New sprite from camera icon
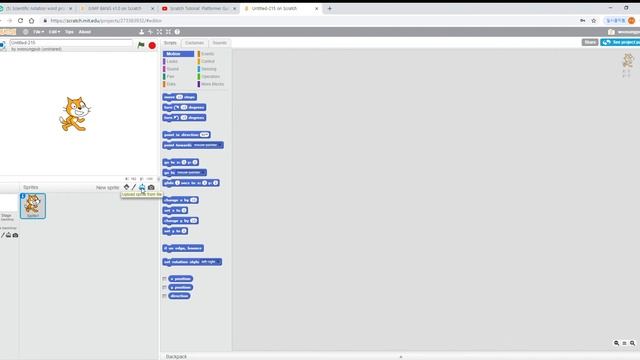The image size is (640, 360). [151, 187]
